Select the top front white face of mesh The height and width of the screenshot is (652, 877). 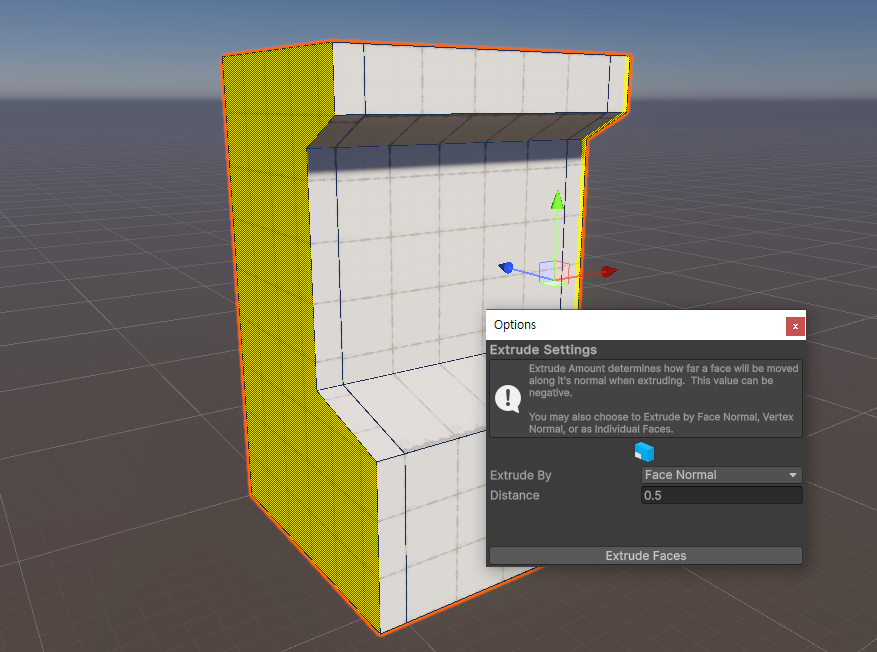[x=470, y=78]
